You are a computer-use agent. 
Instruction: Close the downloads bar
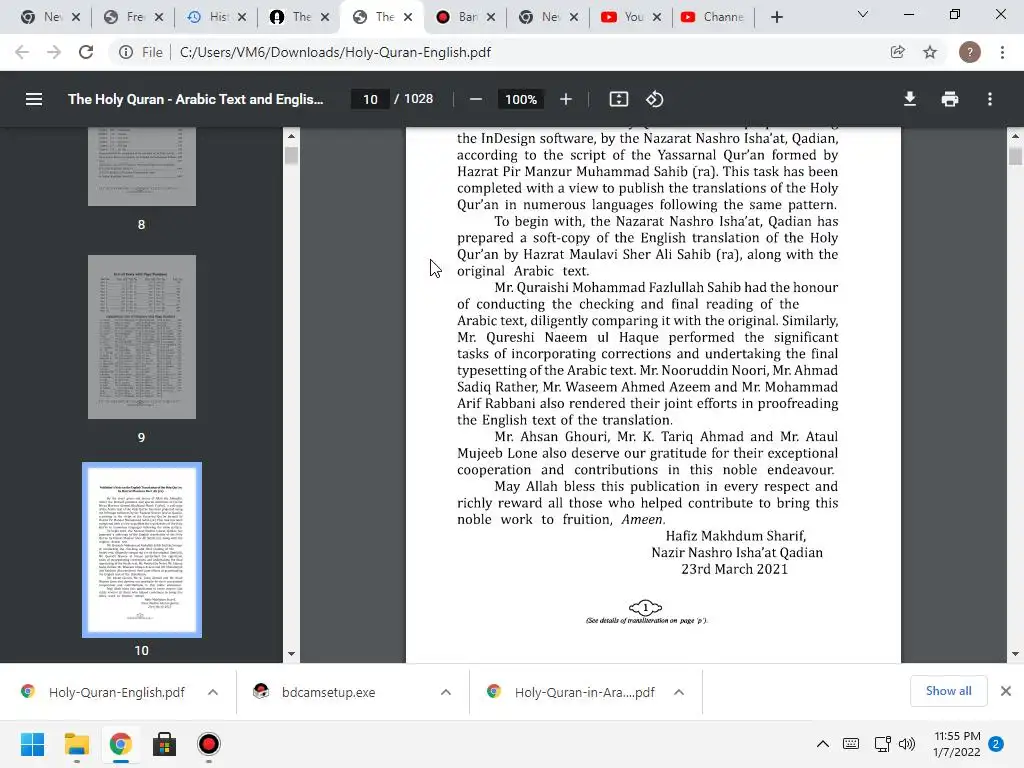pos(1006,691)
